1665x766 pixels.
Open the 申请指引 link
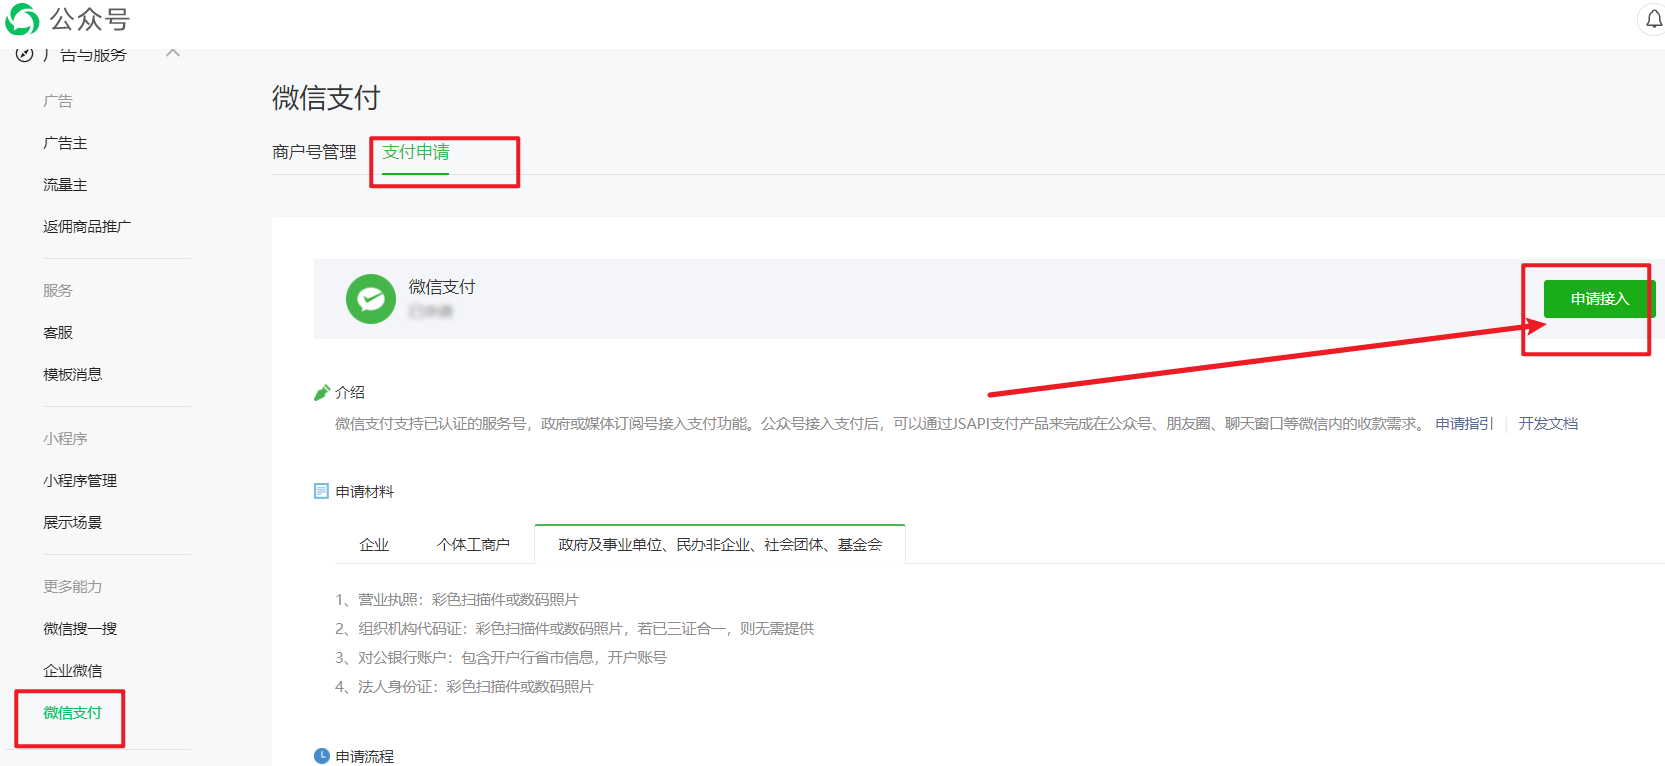tap(1464, 424)
